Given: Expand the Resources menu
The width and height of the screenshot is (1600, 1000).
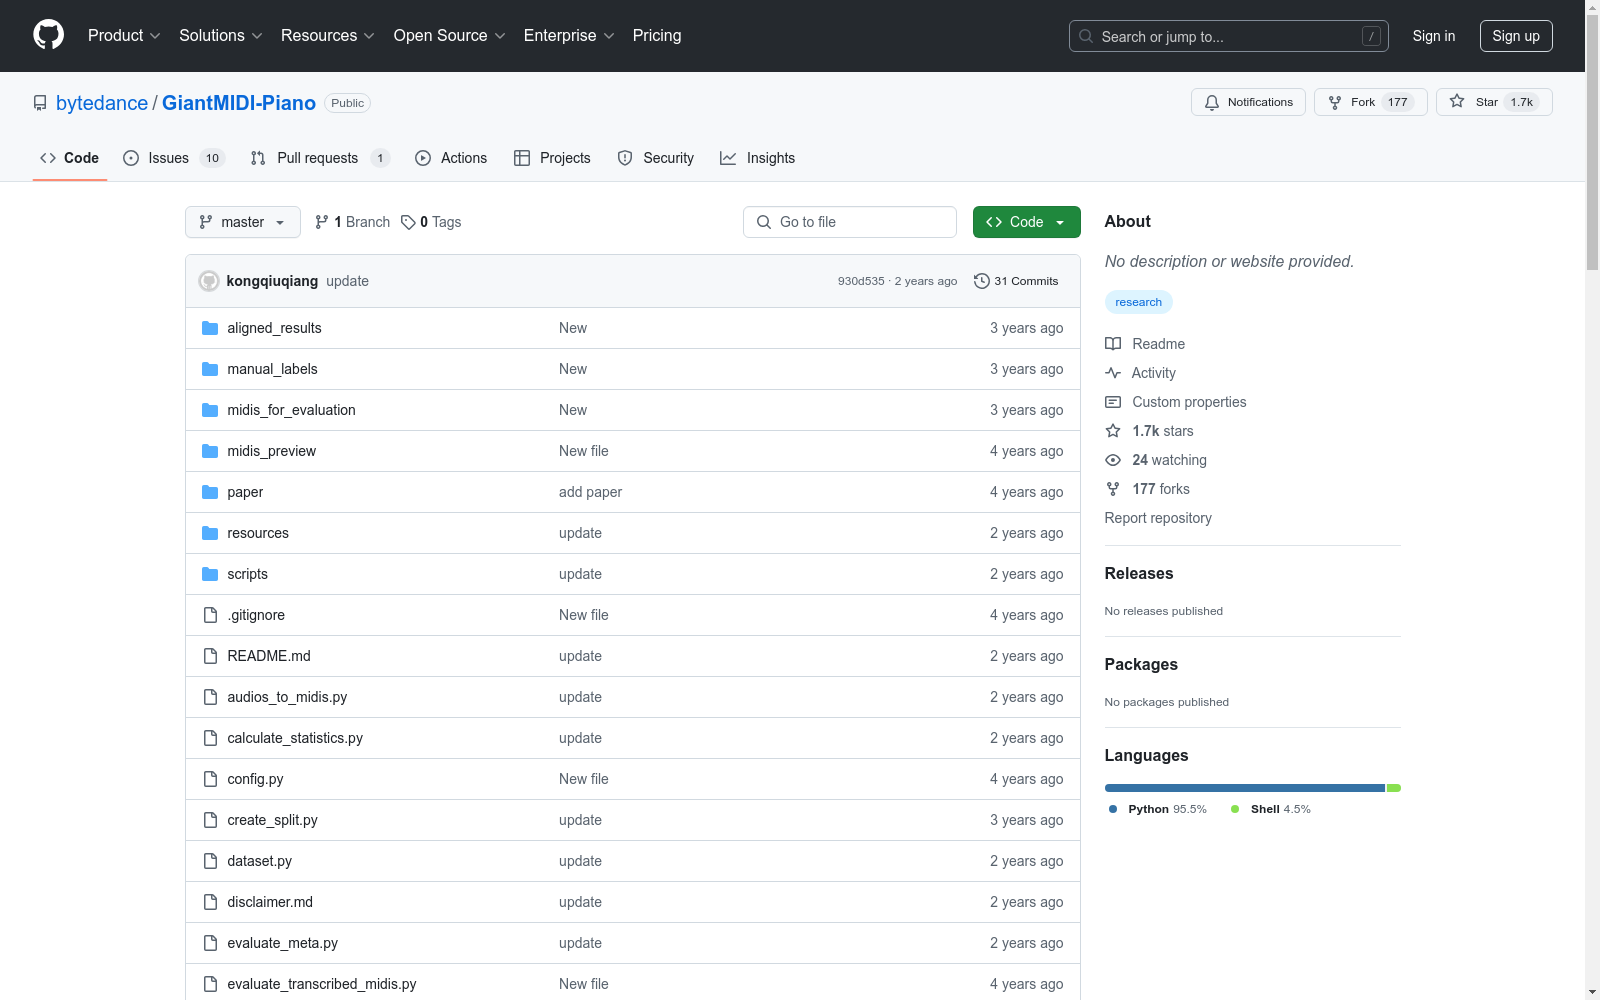Looking at the screenshot, I should [x=328, y=35].
